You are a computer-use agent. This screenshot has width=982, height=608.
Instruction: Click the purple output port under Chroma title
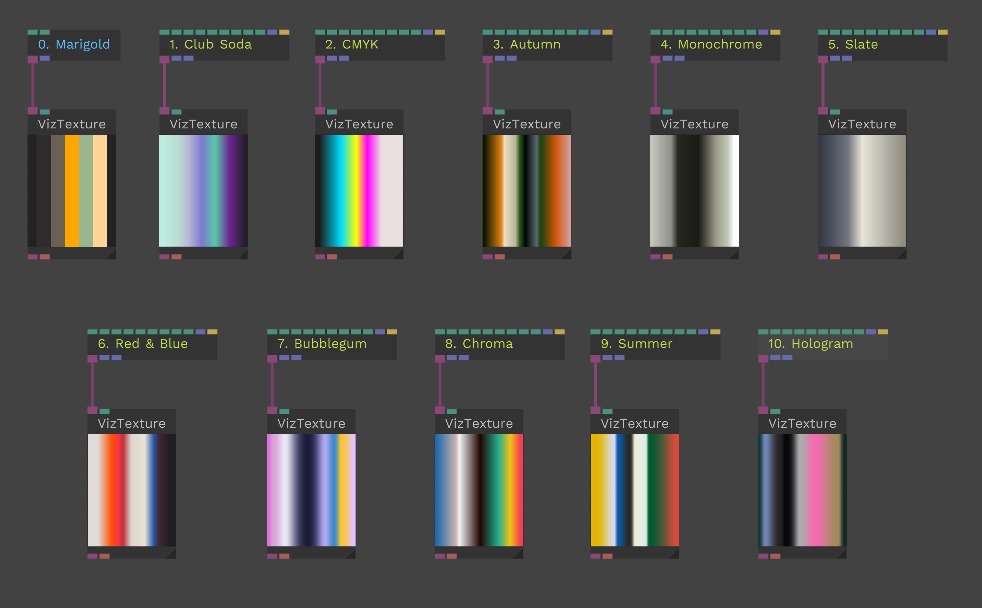click(x=440, y=358)
